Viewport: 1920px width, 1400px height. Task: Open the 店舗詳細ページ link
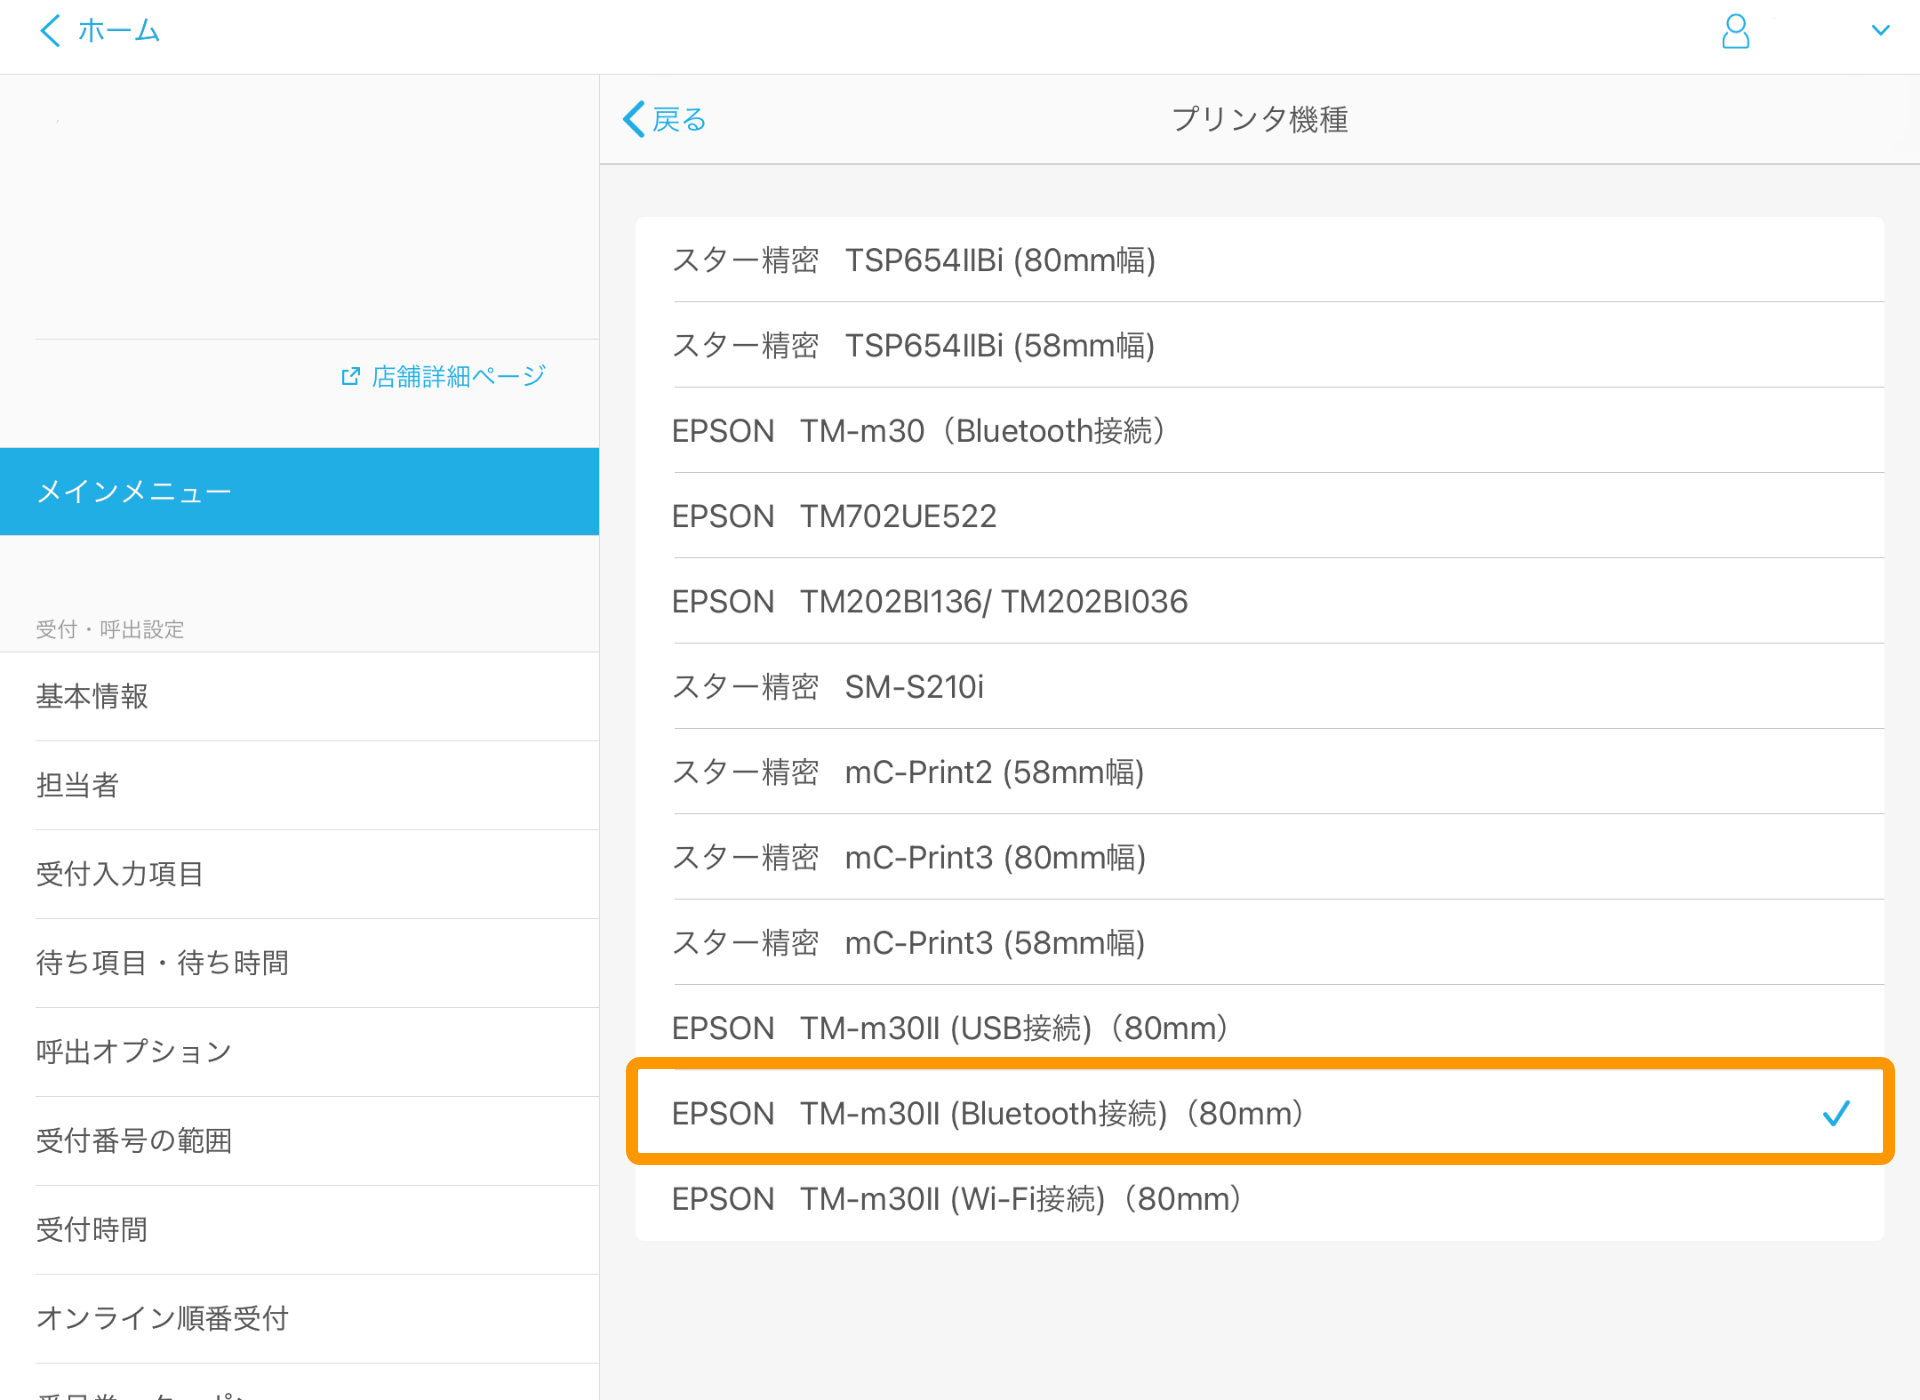coord(458,376)
